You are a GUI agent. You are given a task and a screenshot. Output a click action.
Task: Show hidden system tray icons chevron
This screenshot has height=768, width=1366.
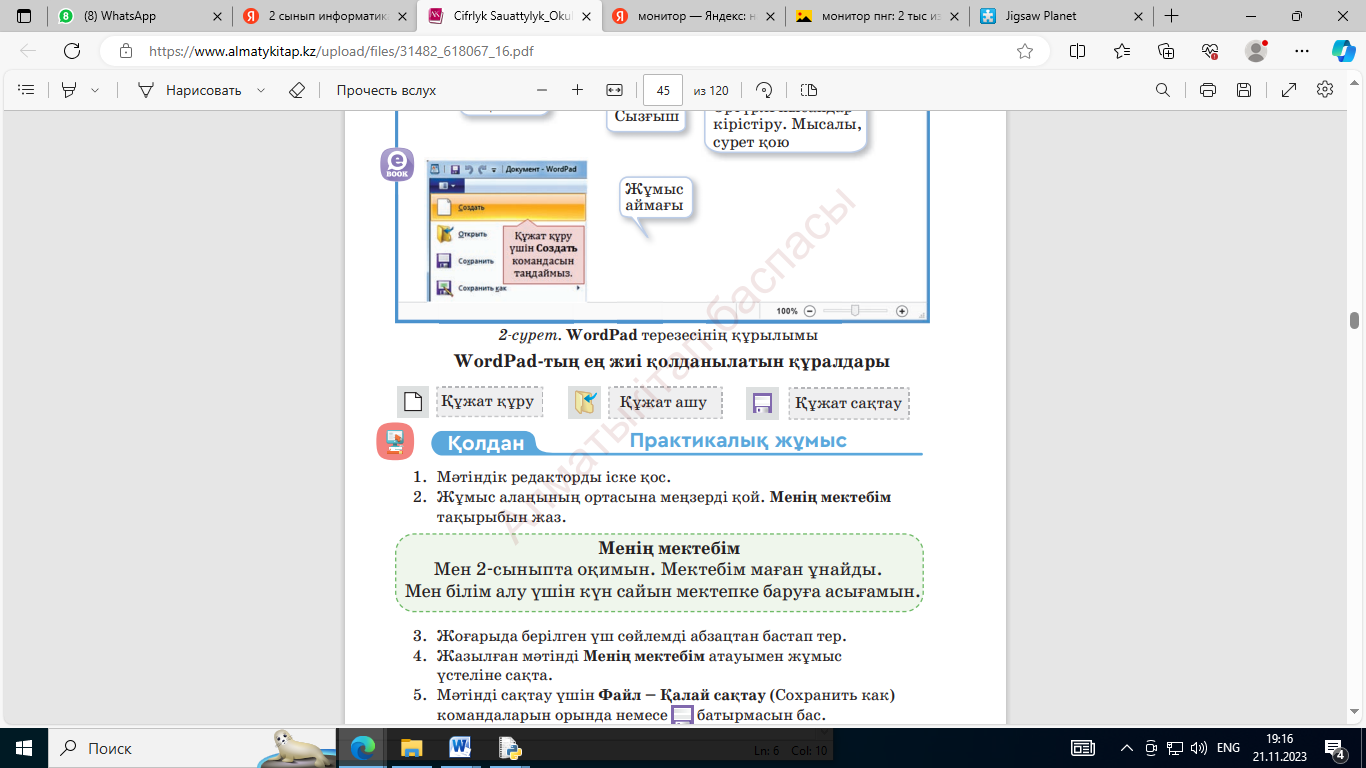[1127, 748]
